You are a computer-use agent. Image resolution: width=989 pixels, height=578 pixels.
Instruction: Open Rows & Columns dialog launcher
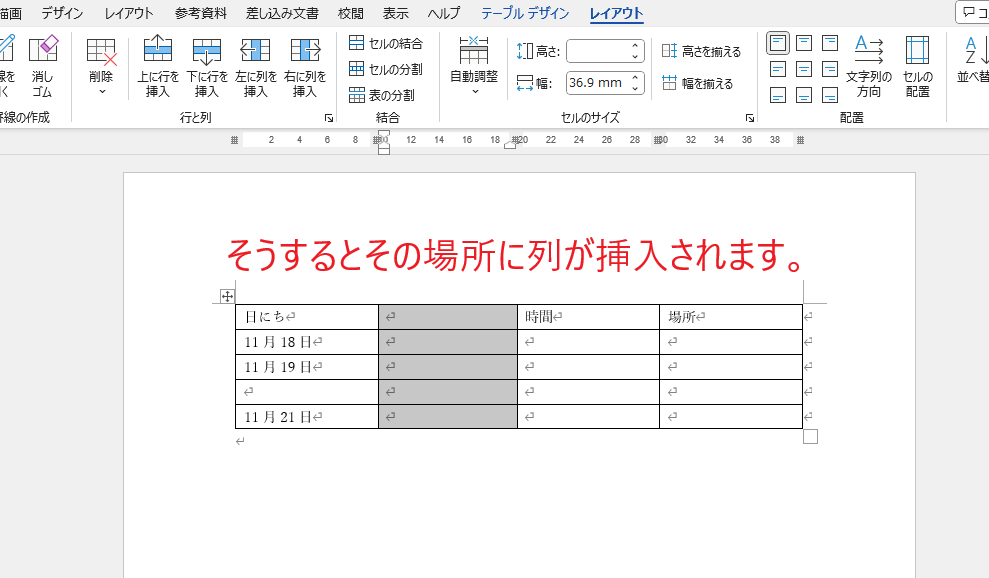click(x=329, y=118)
